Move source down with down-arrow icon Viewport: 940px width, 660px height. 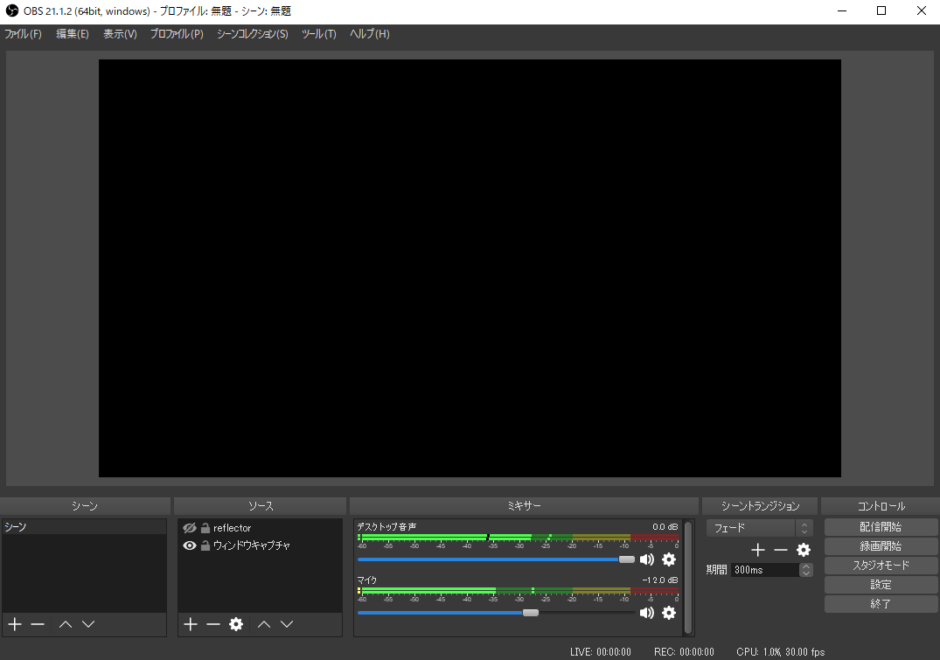(x=287, y=624)
